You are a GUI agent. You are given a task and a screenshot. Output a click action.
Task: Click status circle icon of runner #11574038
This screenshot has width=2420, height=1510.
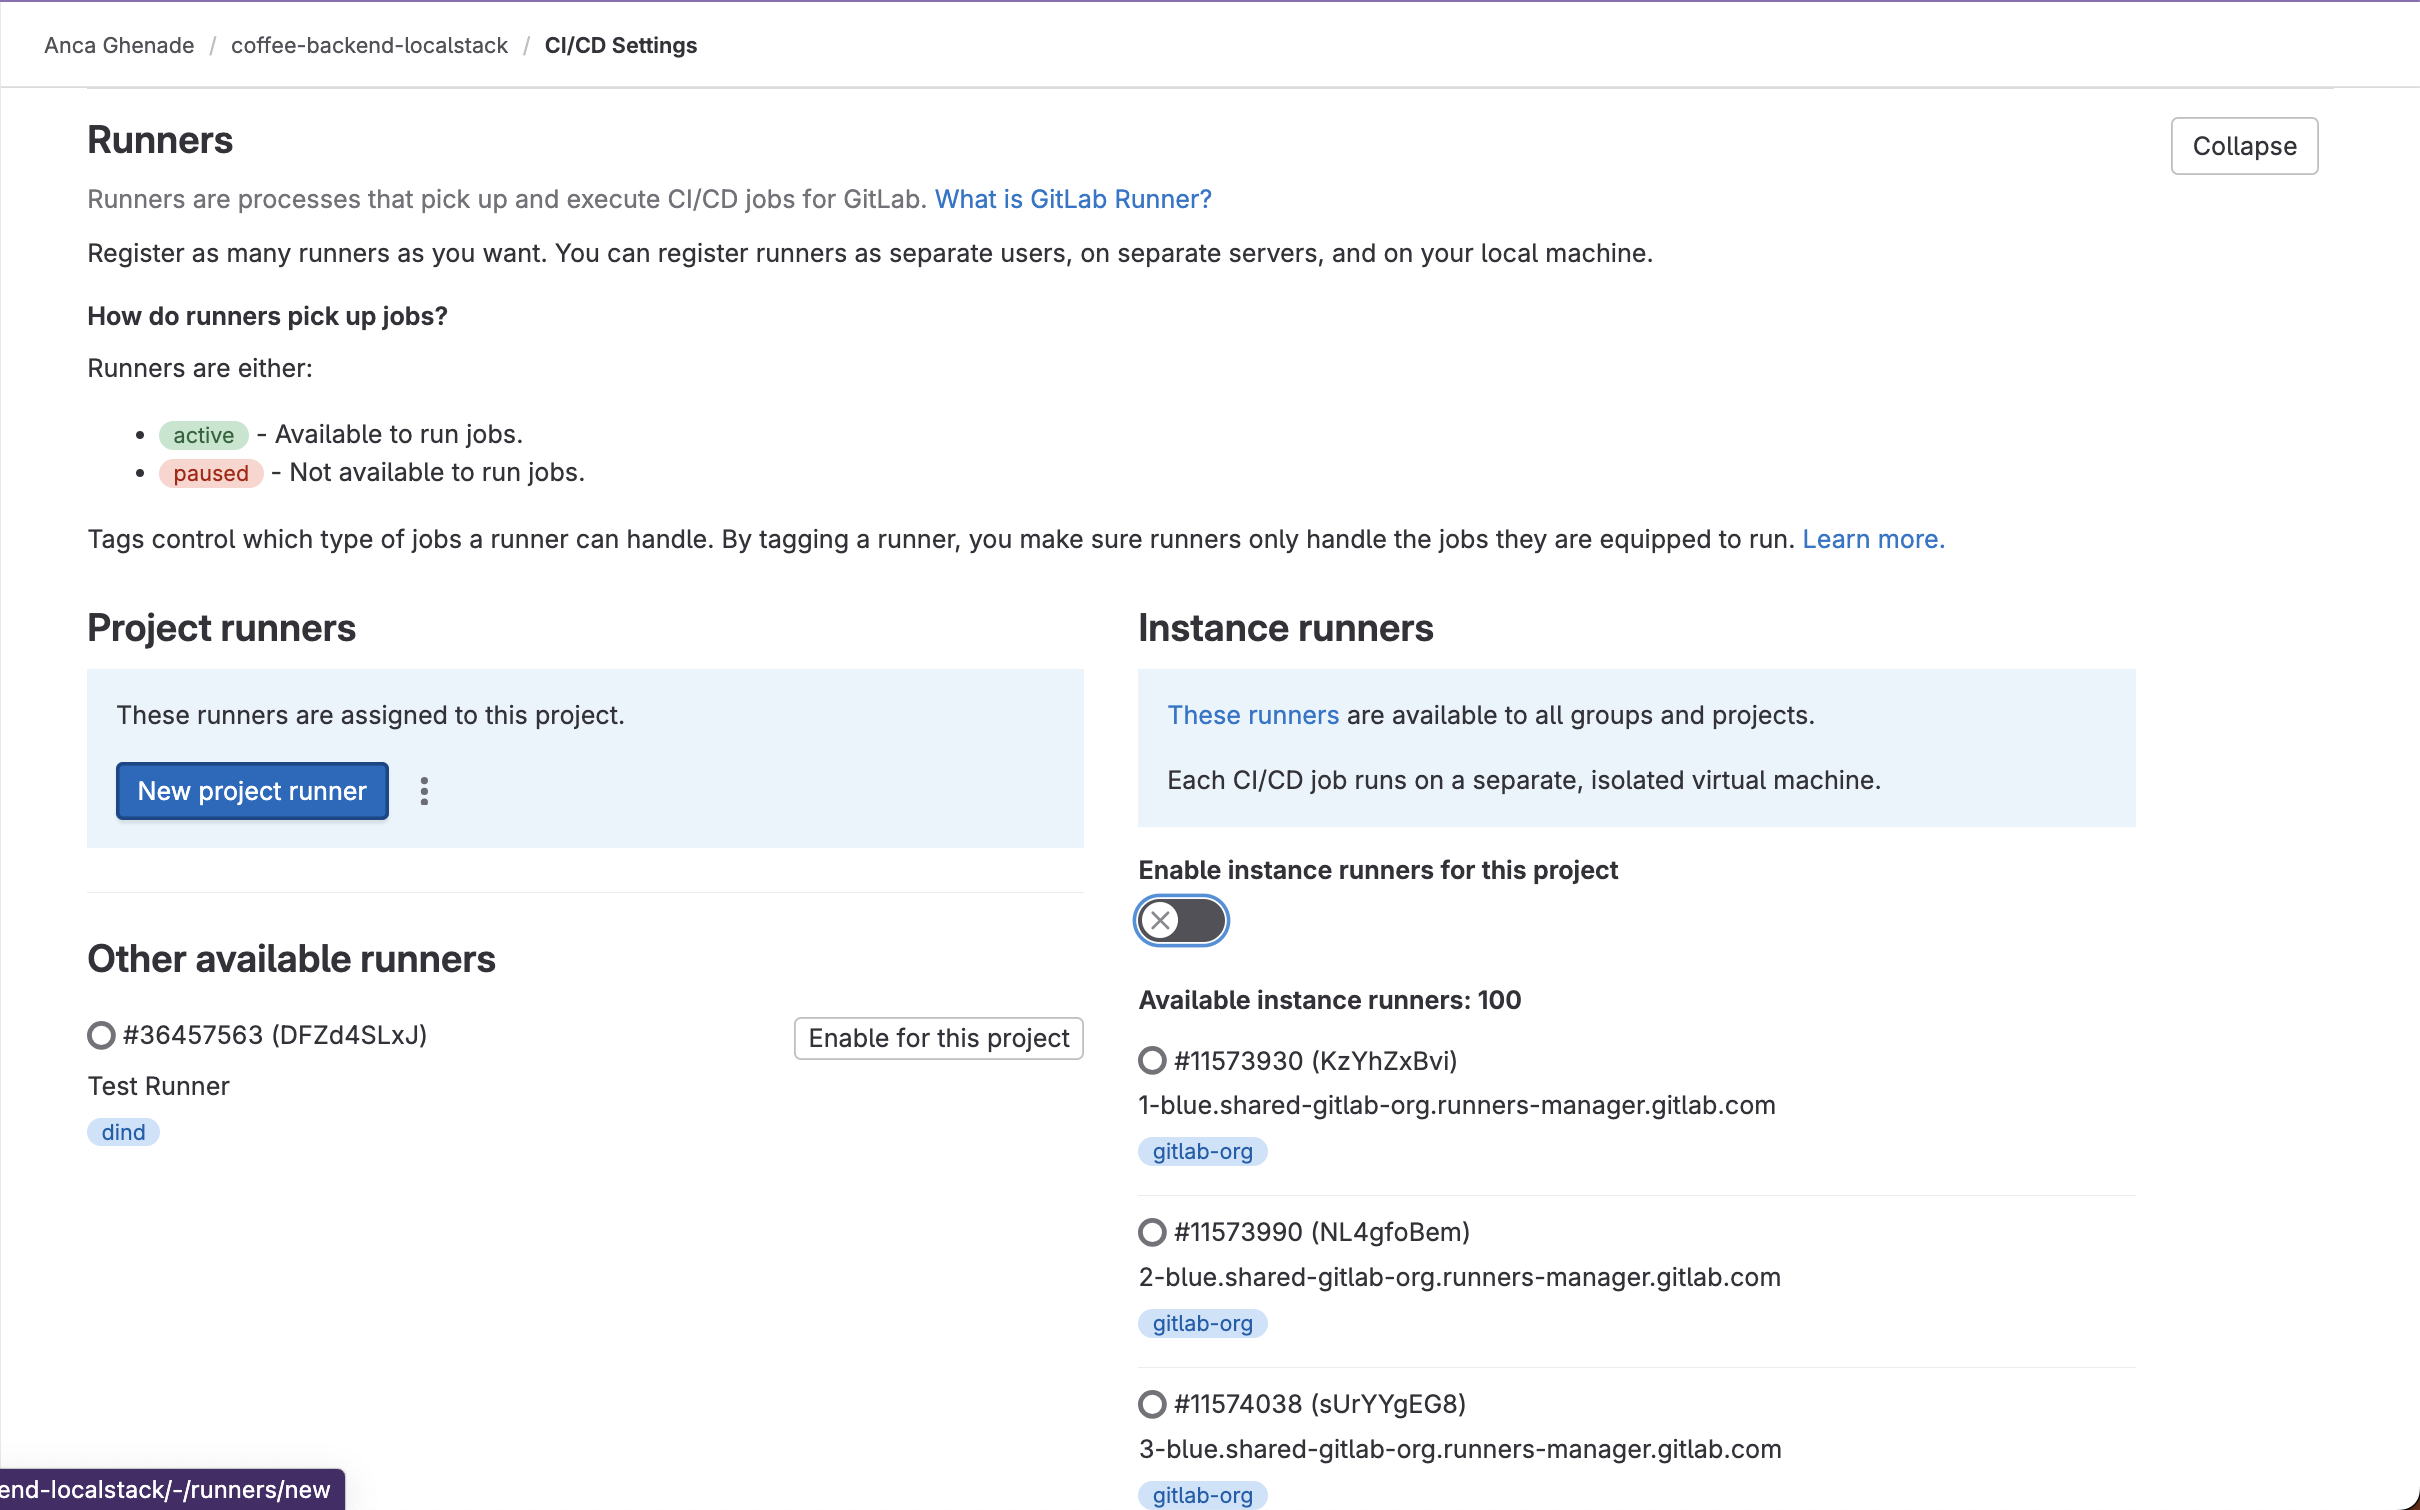[x=1152, y=1404]
